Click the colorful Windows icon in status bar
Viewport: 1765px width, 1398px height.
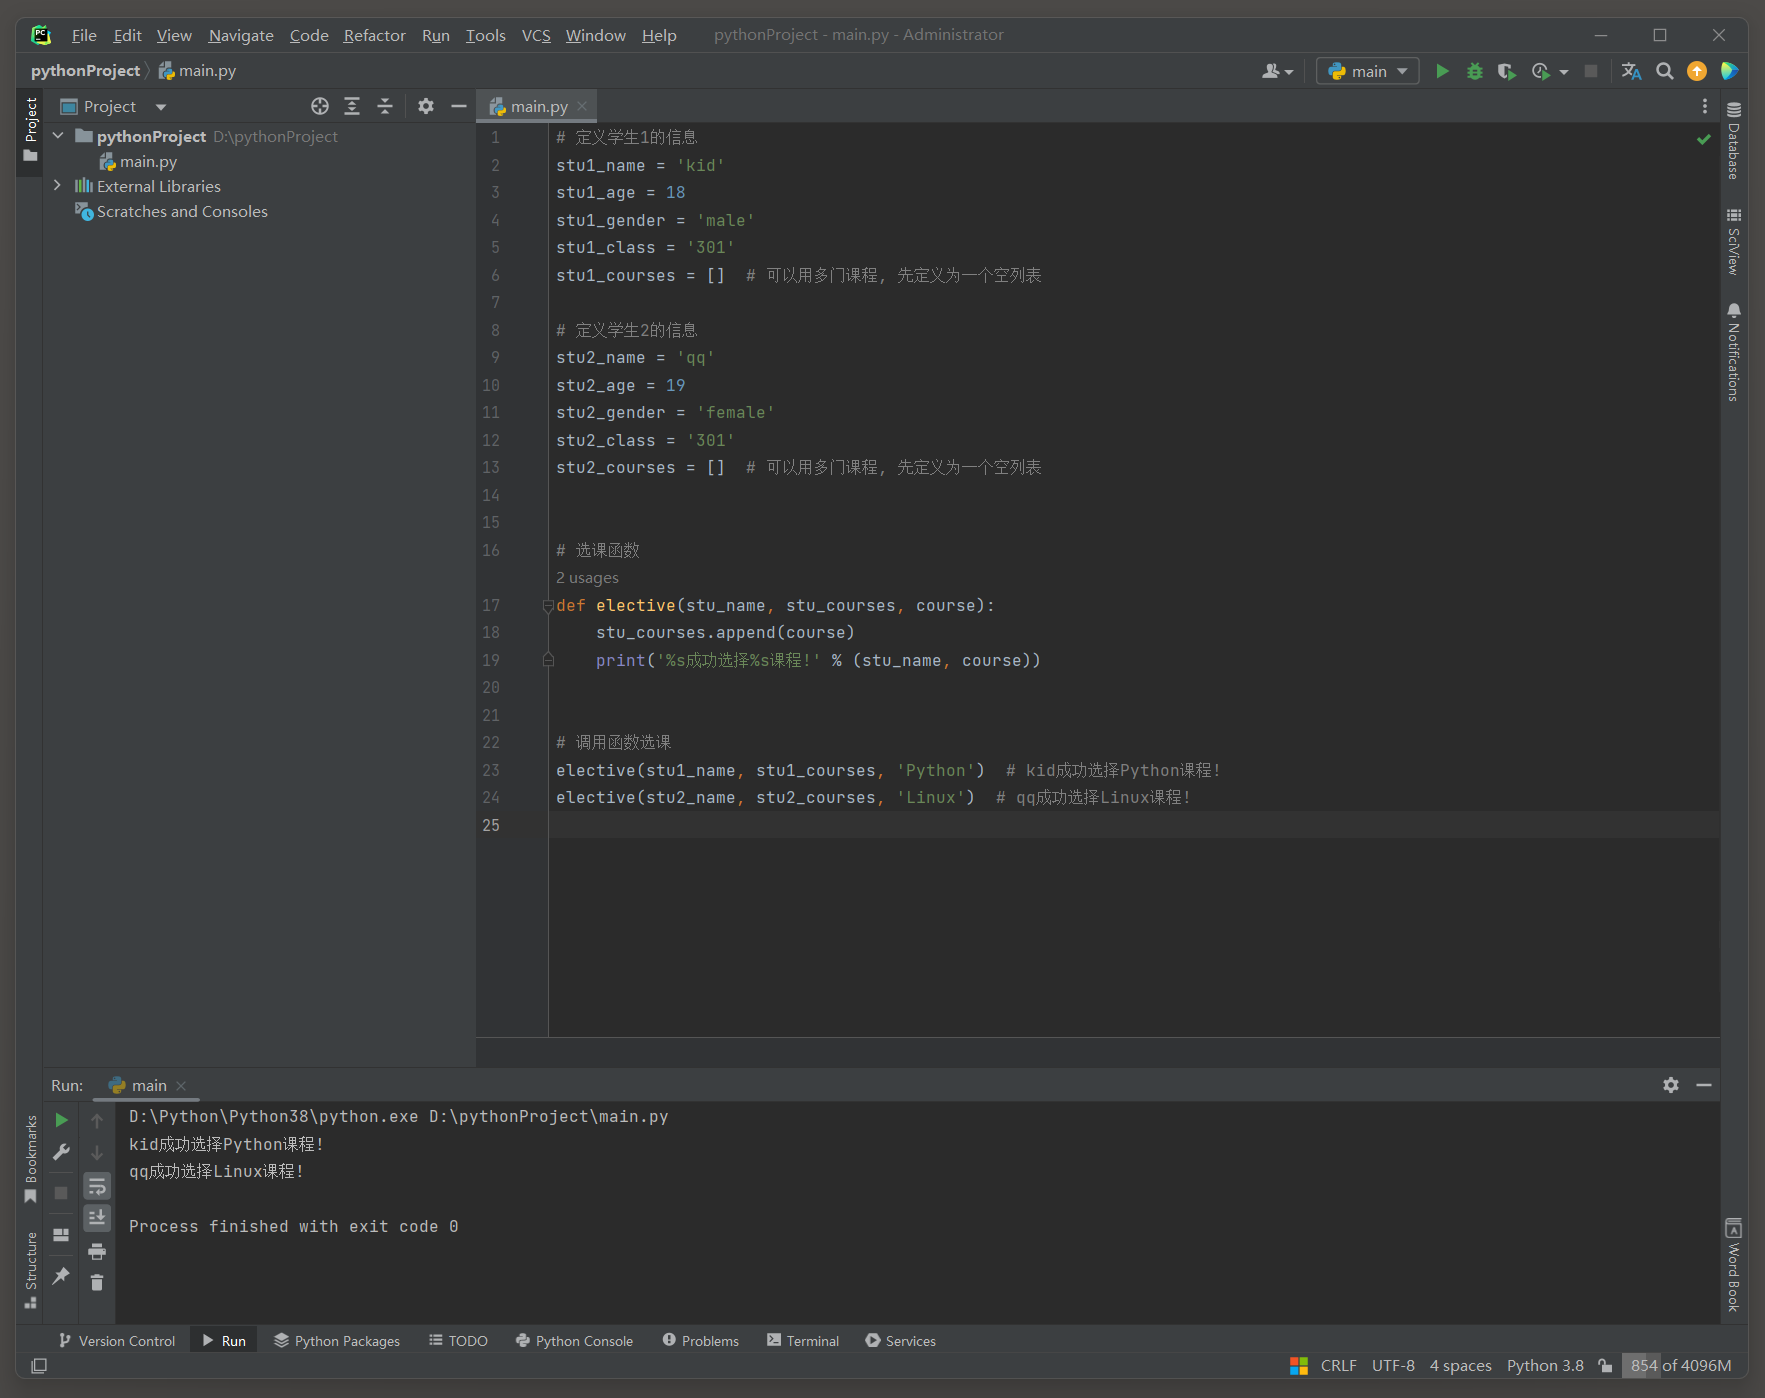pyautogui.click(x=1299, y=1365)
